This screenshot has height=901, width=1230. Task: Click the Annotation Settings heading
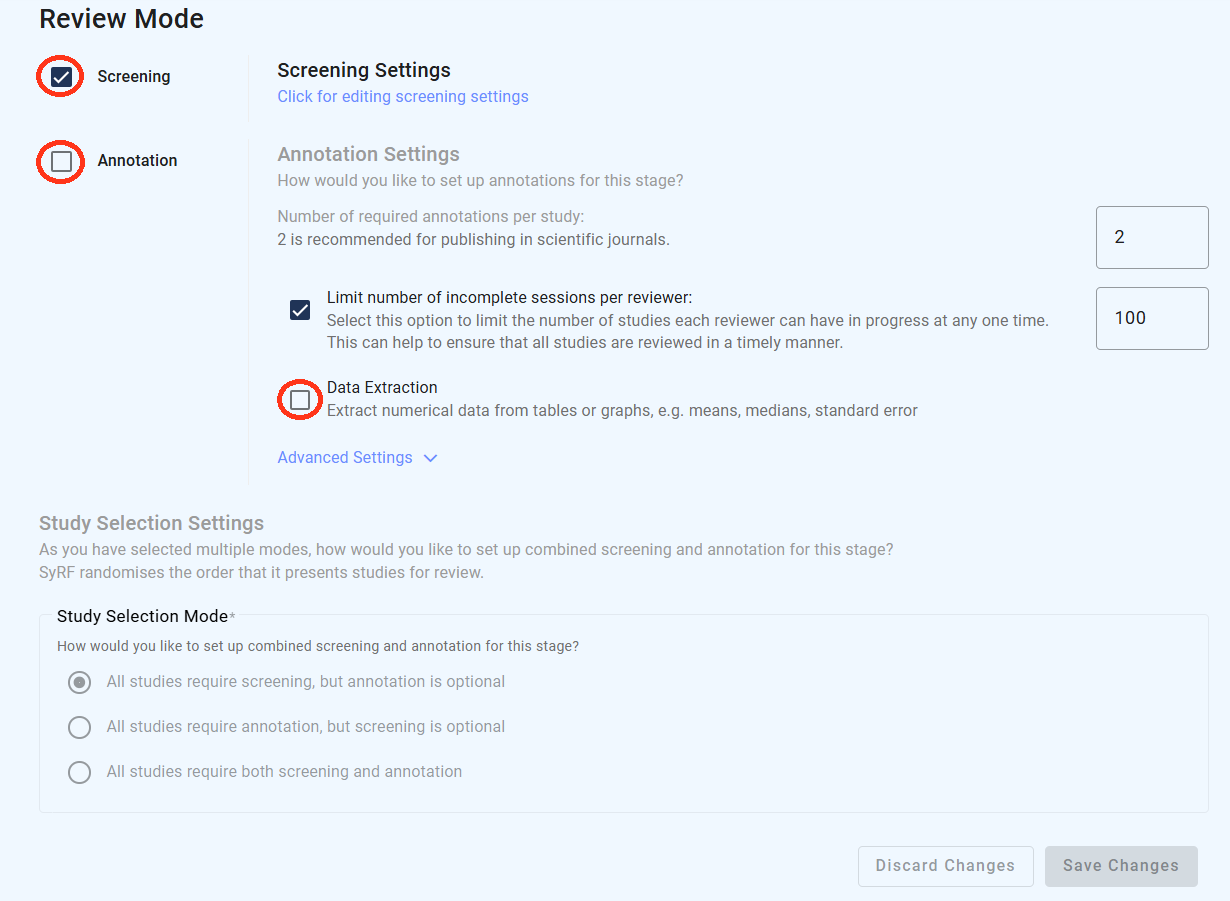(x=368, y=155)
